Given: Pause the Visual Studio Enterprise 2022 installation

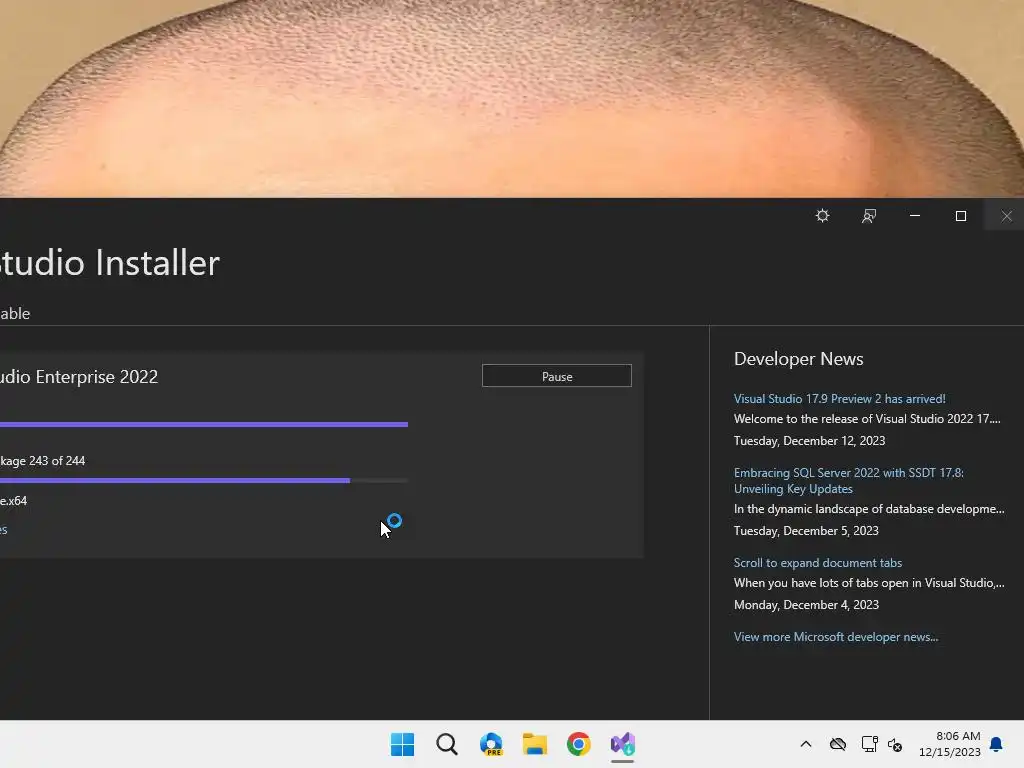Looking at the screenshot, I should [556, 376].
